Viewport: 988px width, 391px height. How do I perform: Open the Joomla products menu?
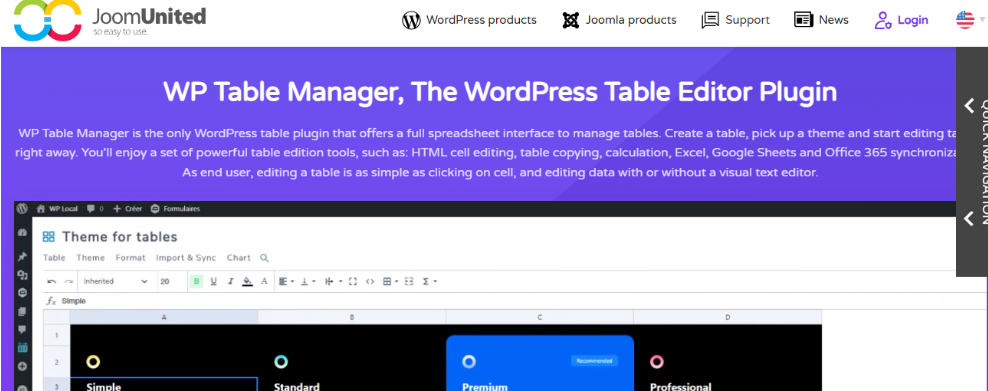tap(619, 20)
